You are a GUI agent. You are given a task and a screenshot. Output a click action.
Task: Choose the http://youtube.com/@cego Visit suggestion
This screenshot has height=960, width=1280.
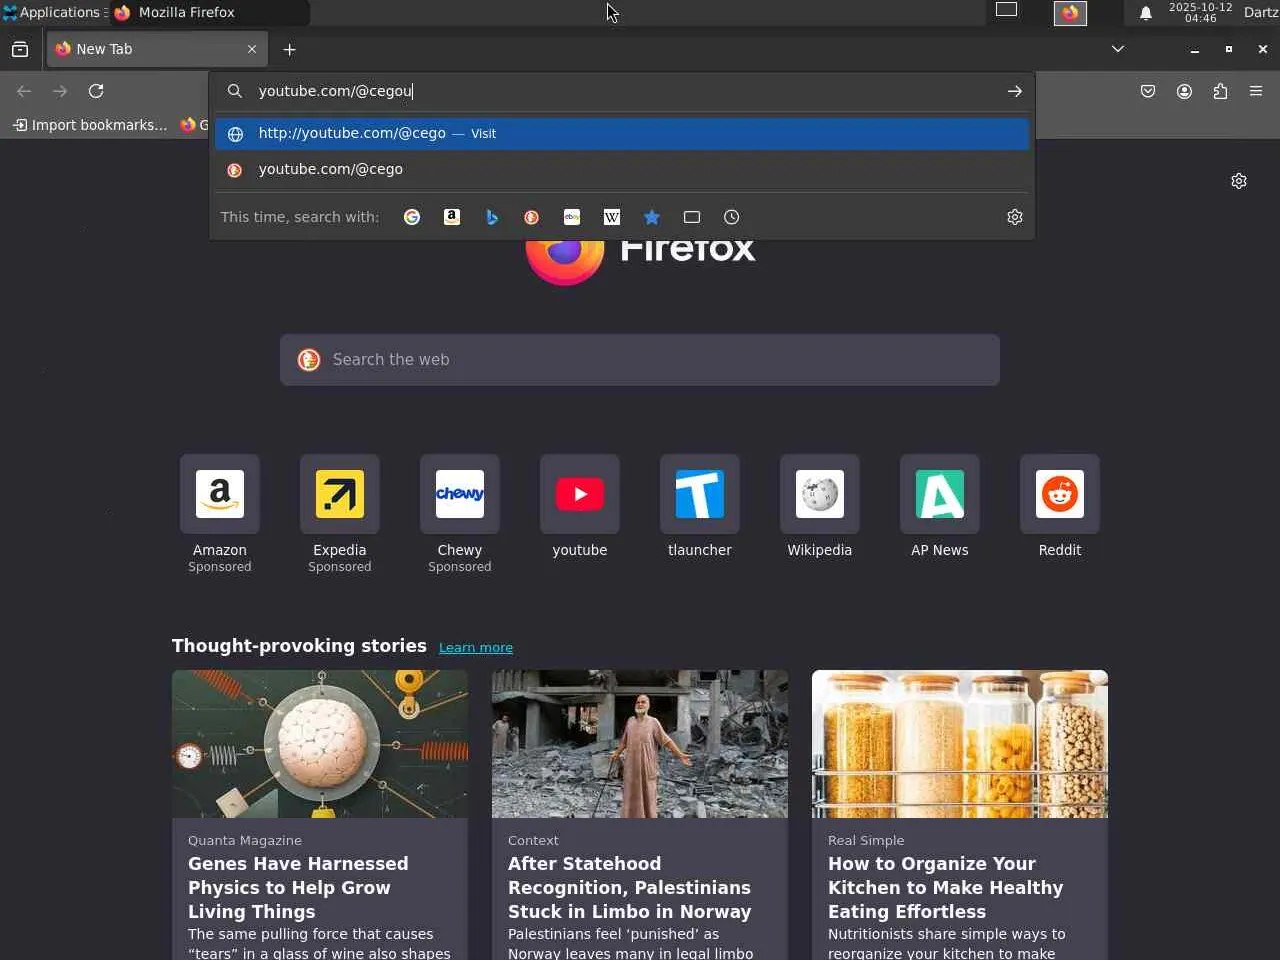pos(622,133)
